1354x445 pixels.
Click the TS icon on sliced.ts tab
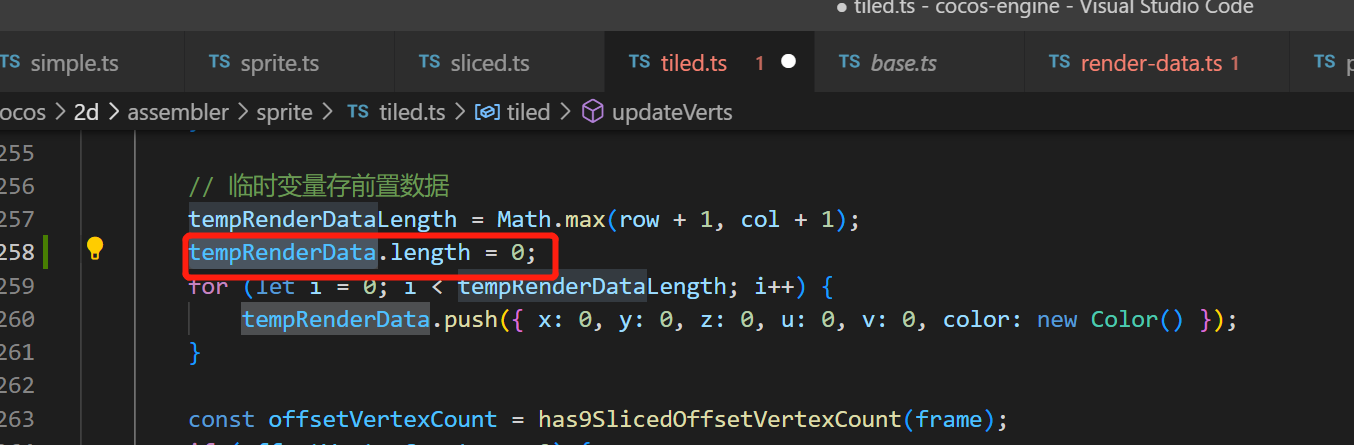pos(430,62)
